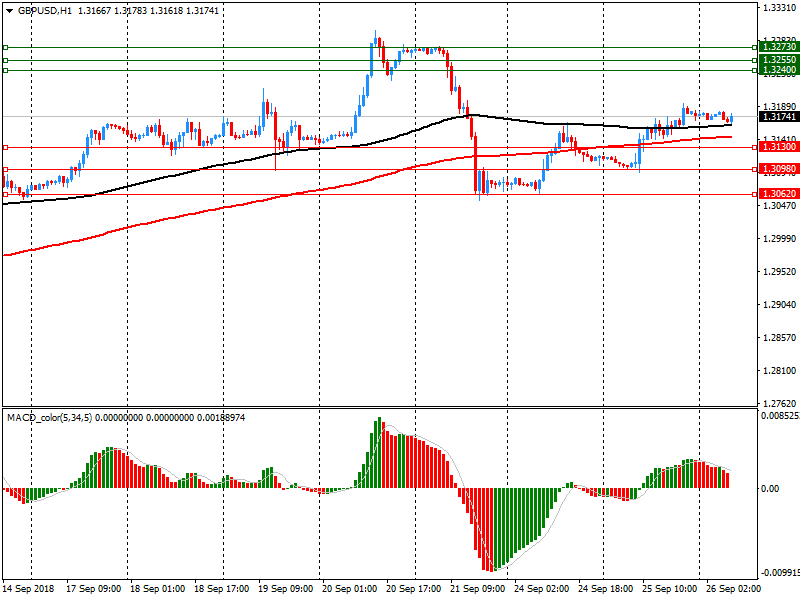This screenshot has height=600, width=800.
Task: Select the red 1.30620 price label
Action: (x=778, y=194)
